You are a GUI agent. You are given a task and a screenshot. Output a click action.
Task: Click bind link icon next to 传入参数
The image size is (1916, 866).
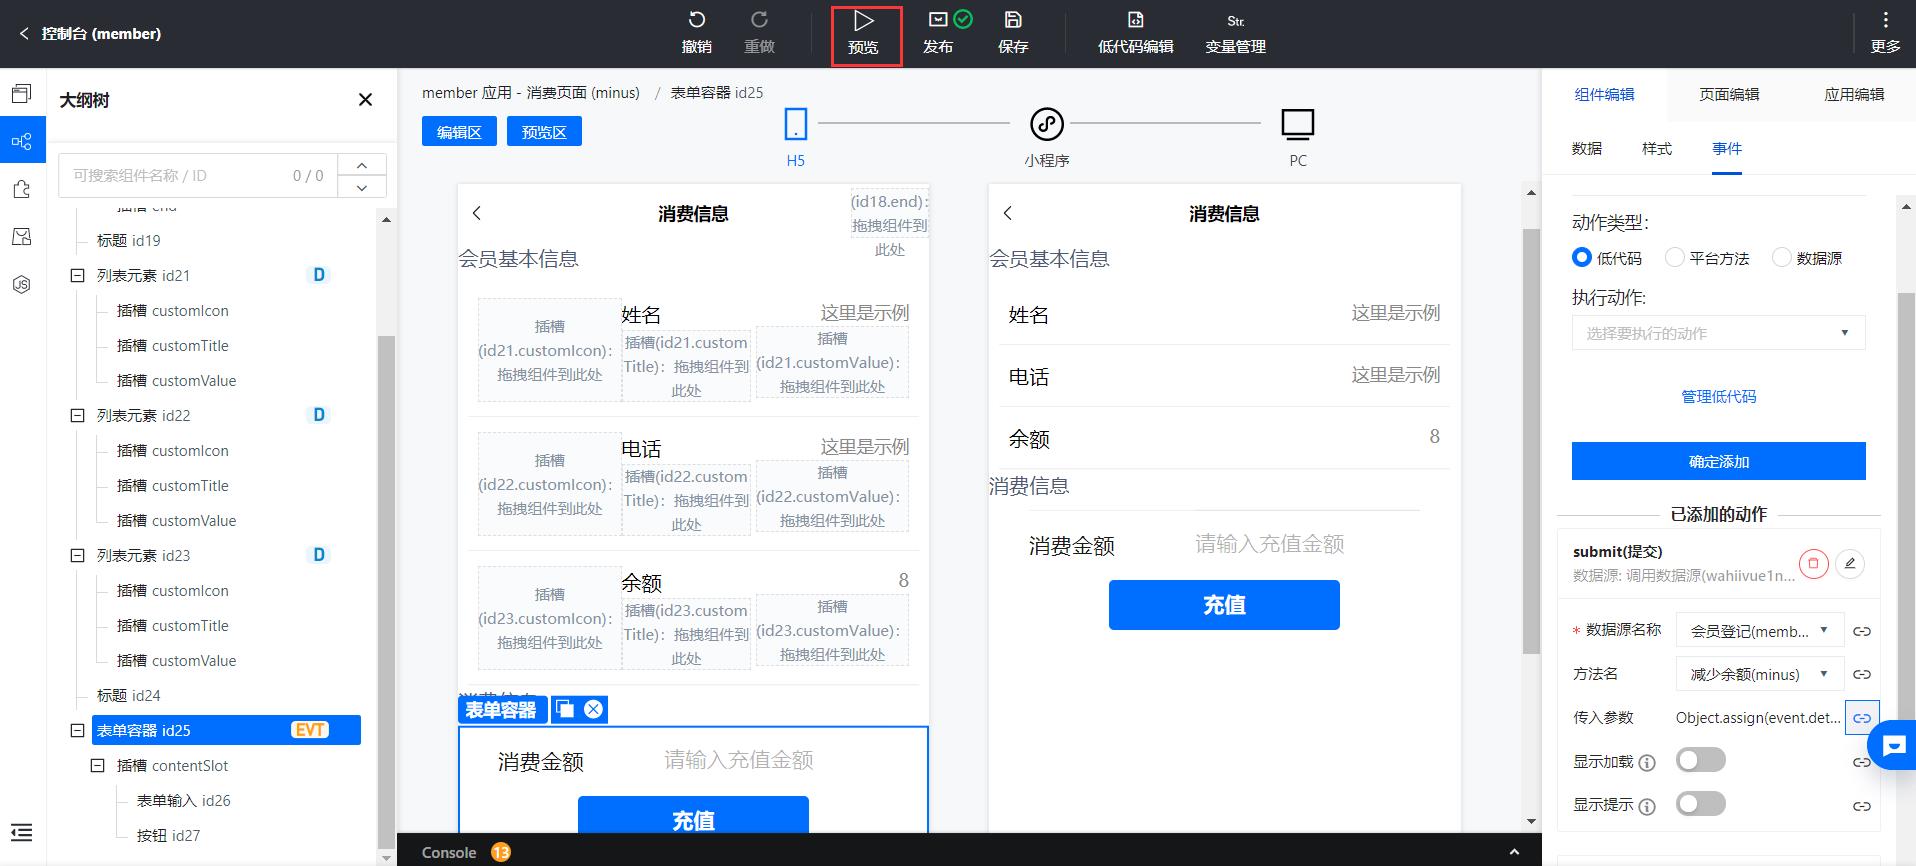1862,718
